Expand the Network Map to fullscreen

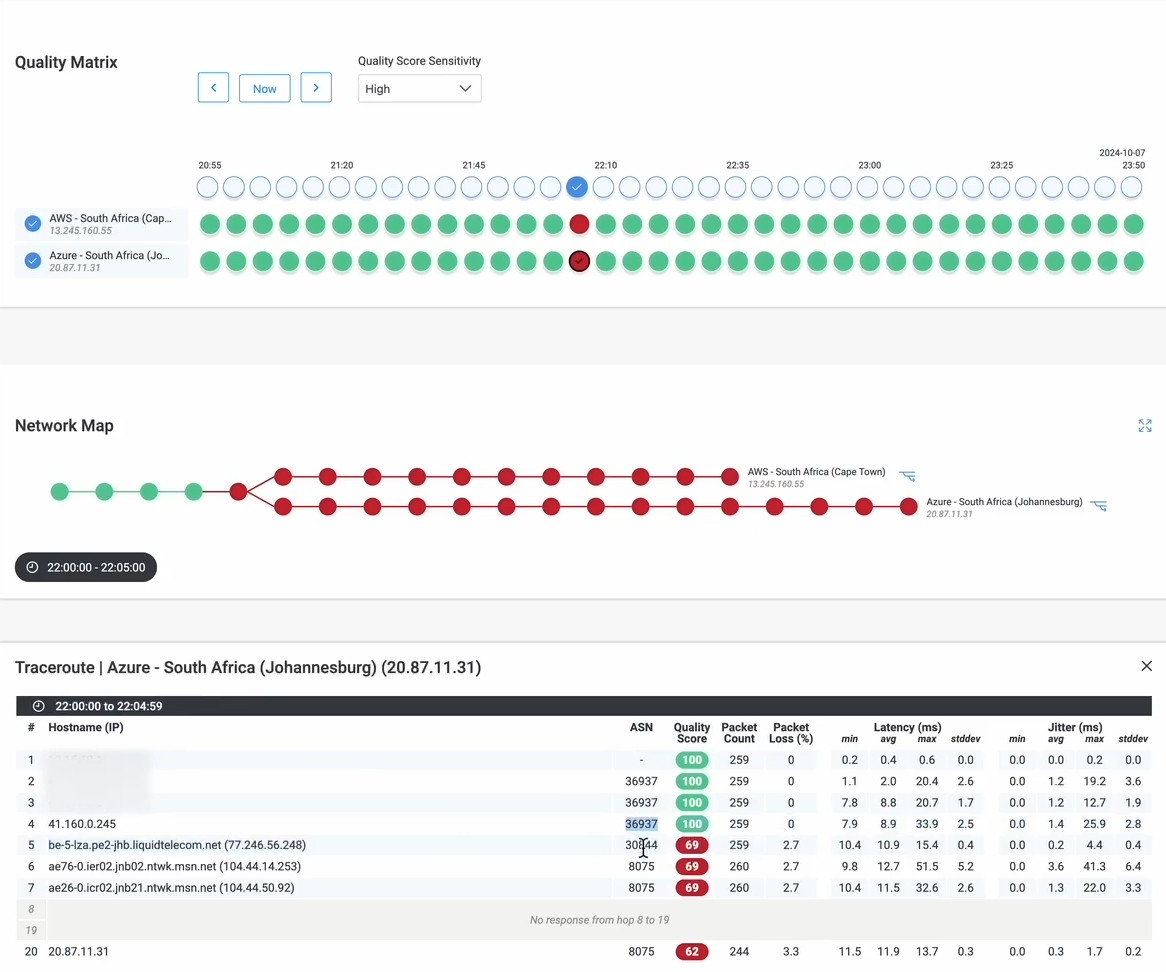[1145, 426]
